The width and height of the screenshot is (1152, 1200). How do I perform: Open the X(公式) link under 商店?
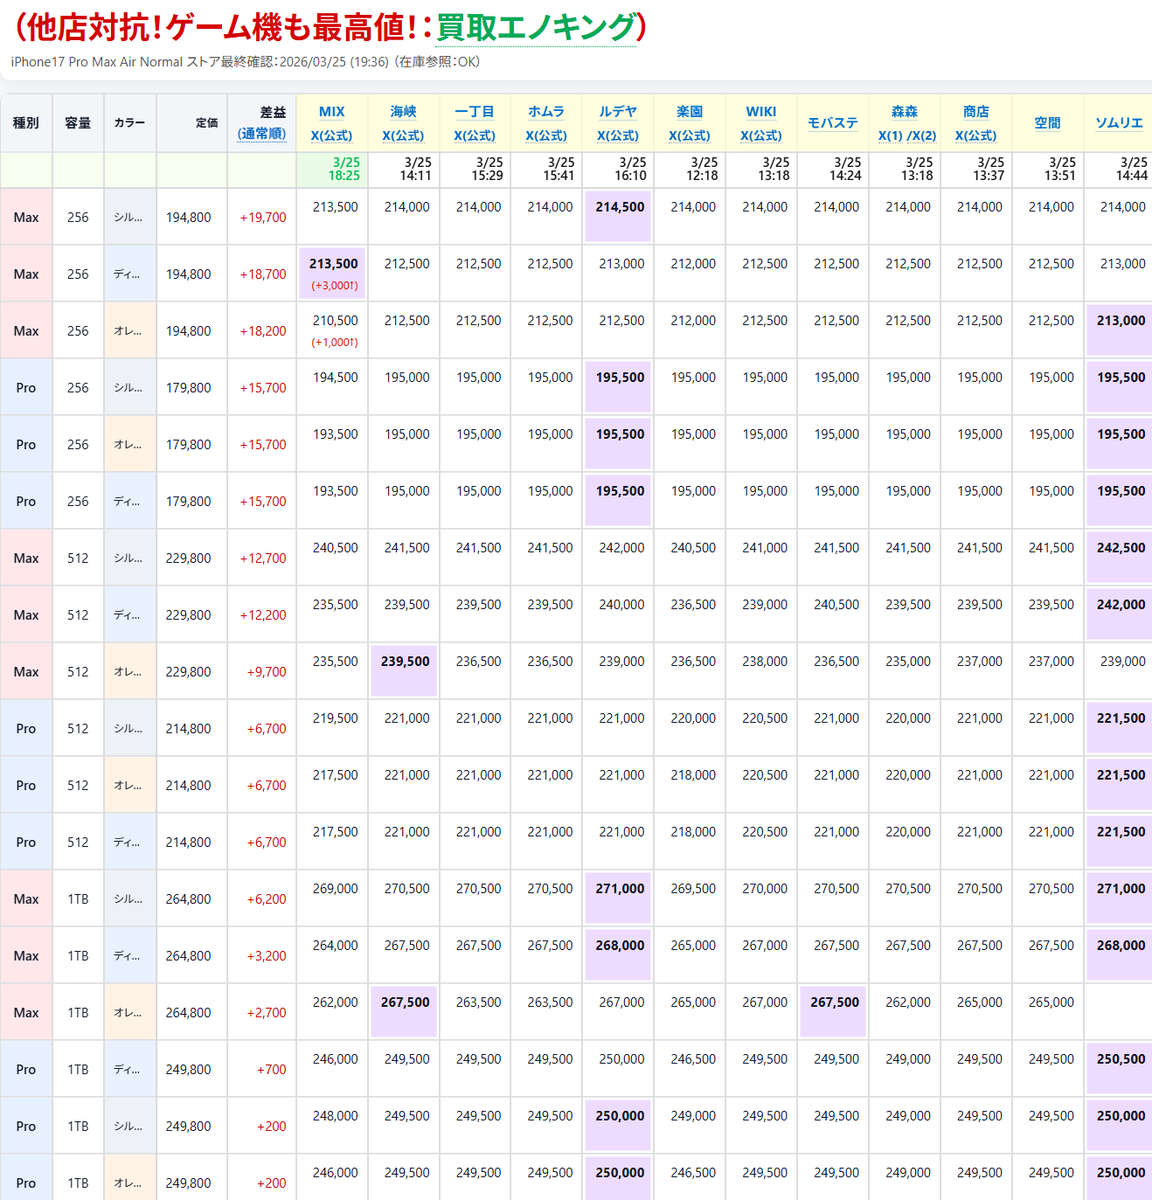click(976, 136)
